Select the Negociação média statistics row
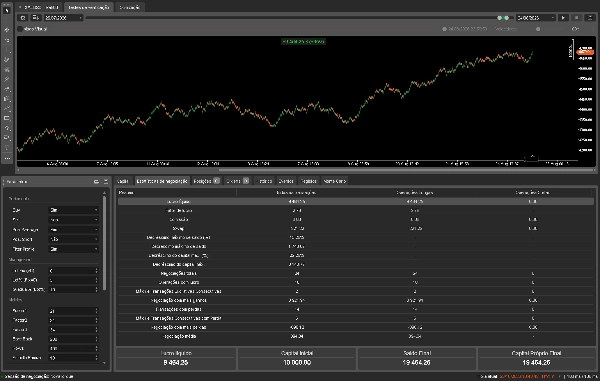 [355, 336]
